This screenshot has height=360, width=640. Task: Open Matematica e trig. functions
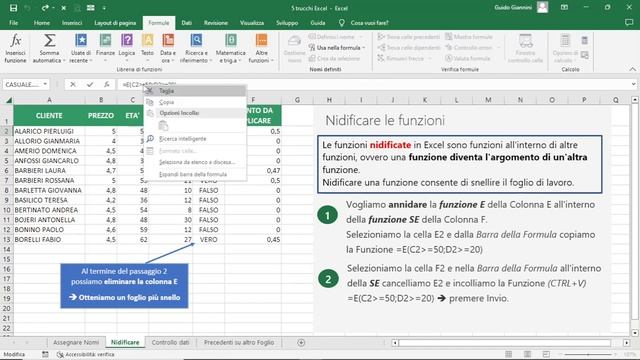(231, 49)
